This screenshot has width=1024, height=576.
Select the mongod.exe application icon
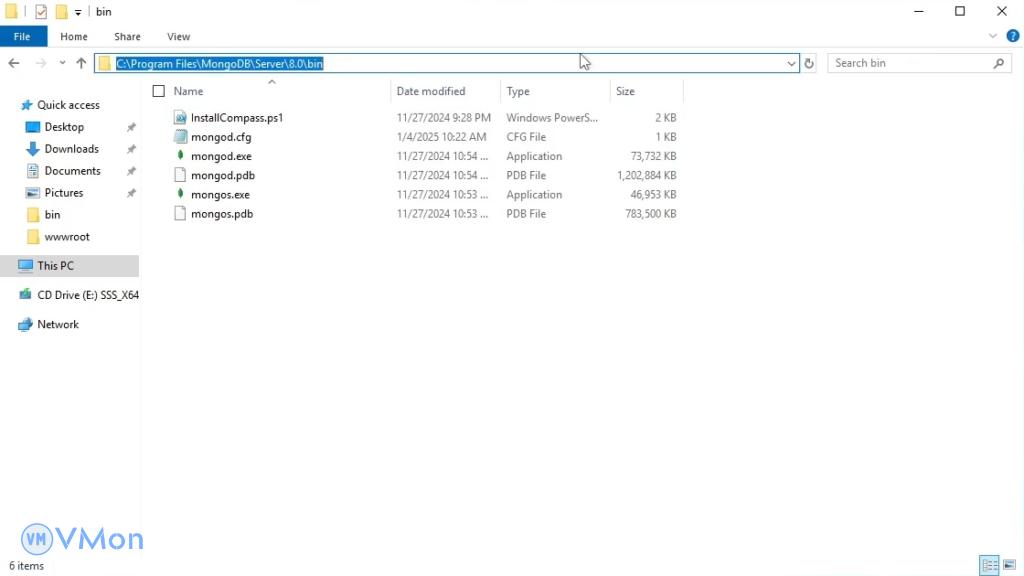(x=181, y=156)
